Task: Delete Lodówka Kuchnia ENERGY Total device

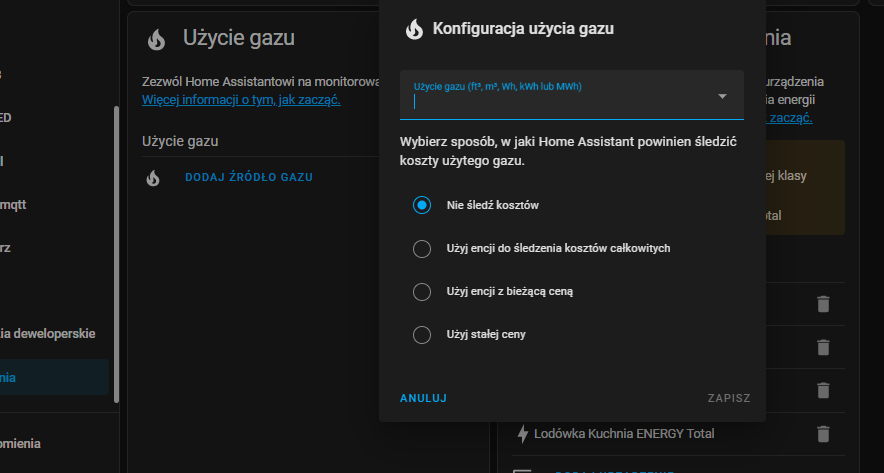Action: click(823, 434)
